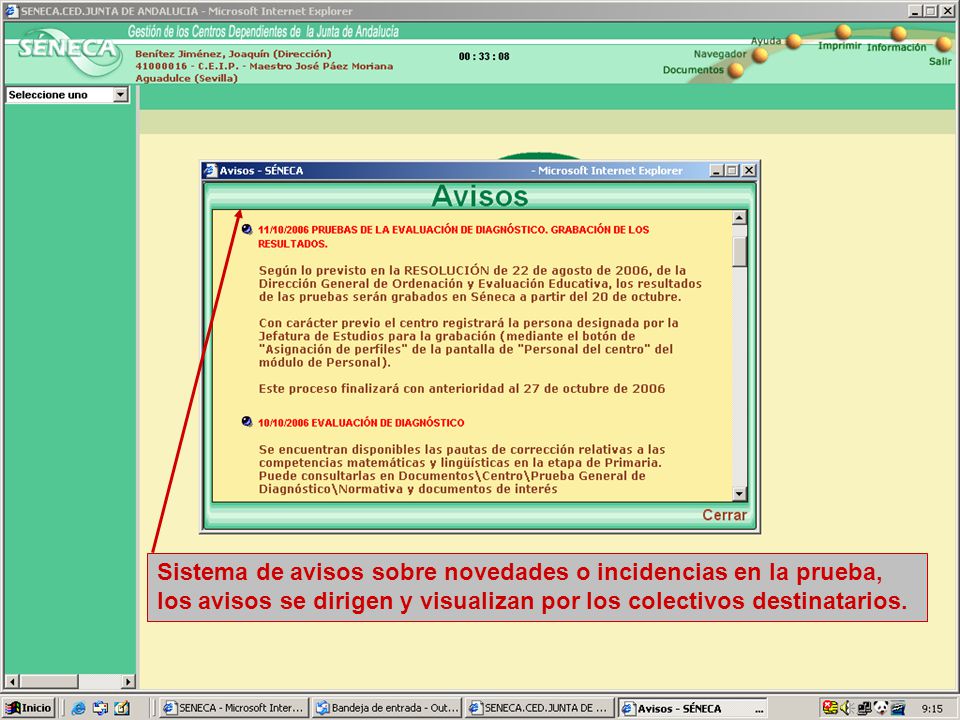The height and width of the screenshot is (720, 960).
Task: Expand the 'Seleccione uno' dropdown
Action: coord(121,95)
